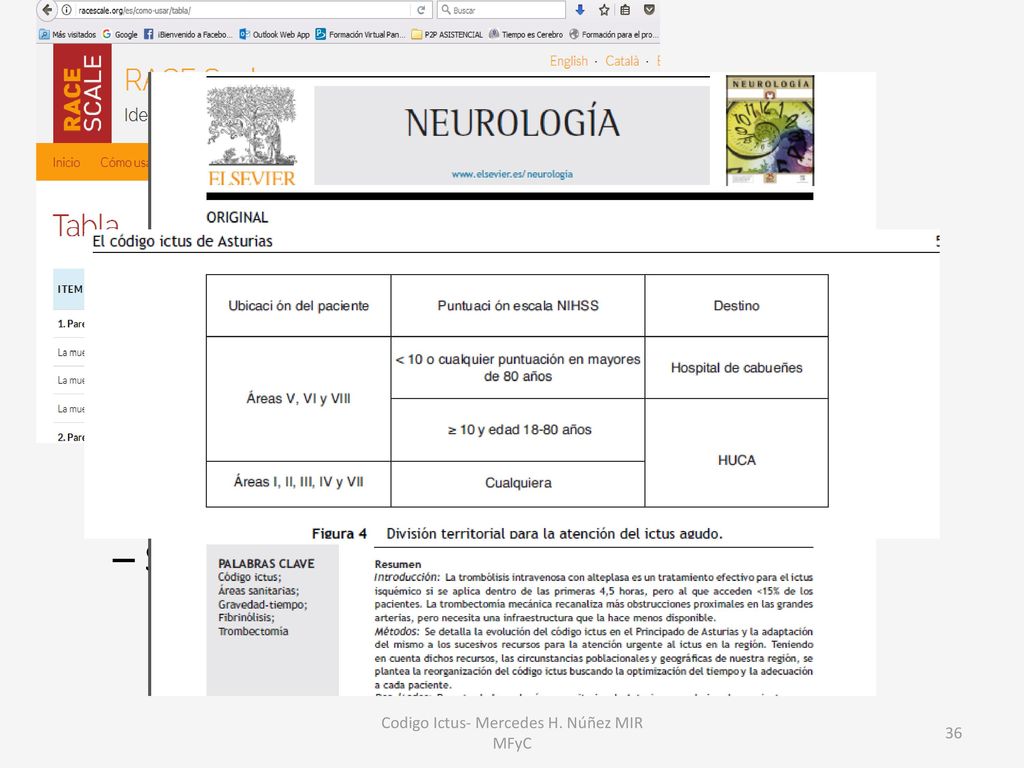1024x768 pixels.
Task: Click the 'Tabla' page heading
Action: coord(86,223)
